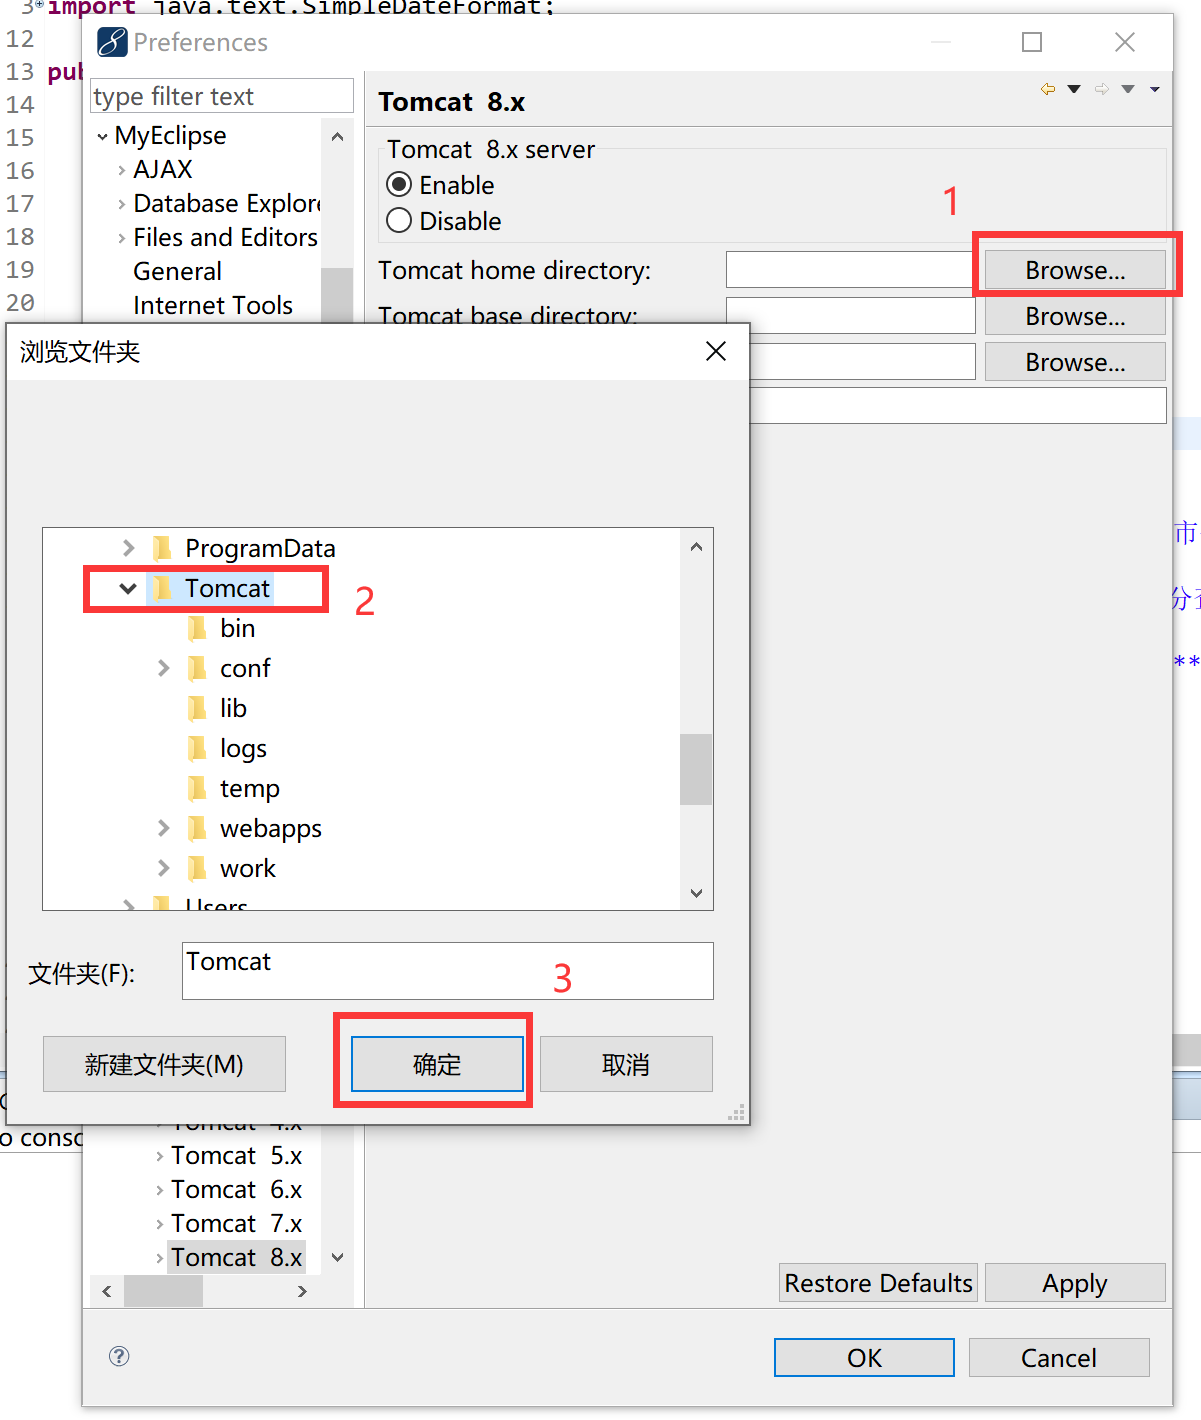Click the preferences tree scroll down arrow

(337, 1257)
